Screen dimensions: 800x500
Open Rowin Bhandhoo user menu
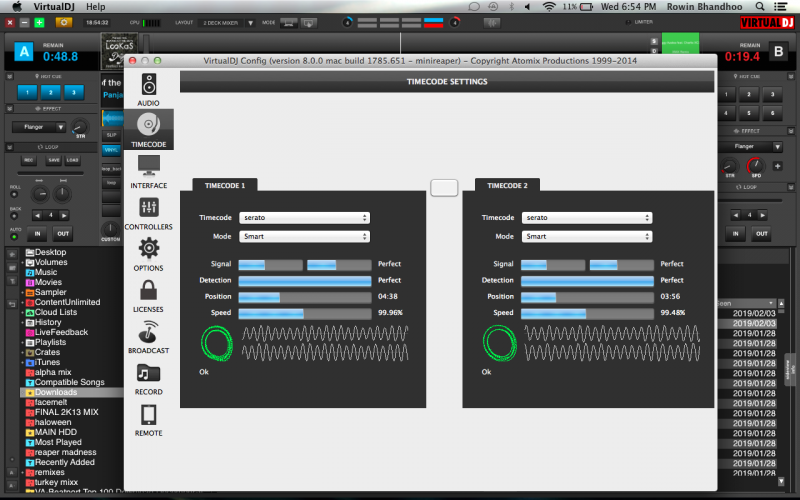pos(705,7)
